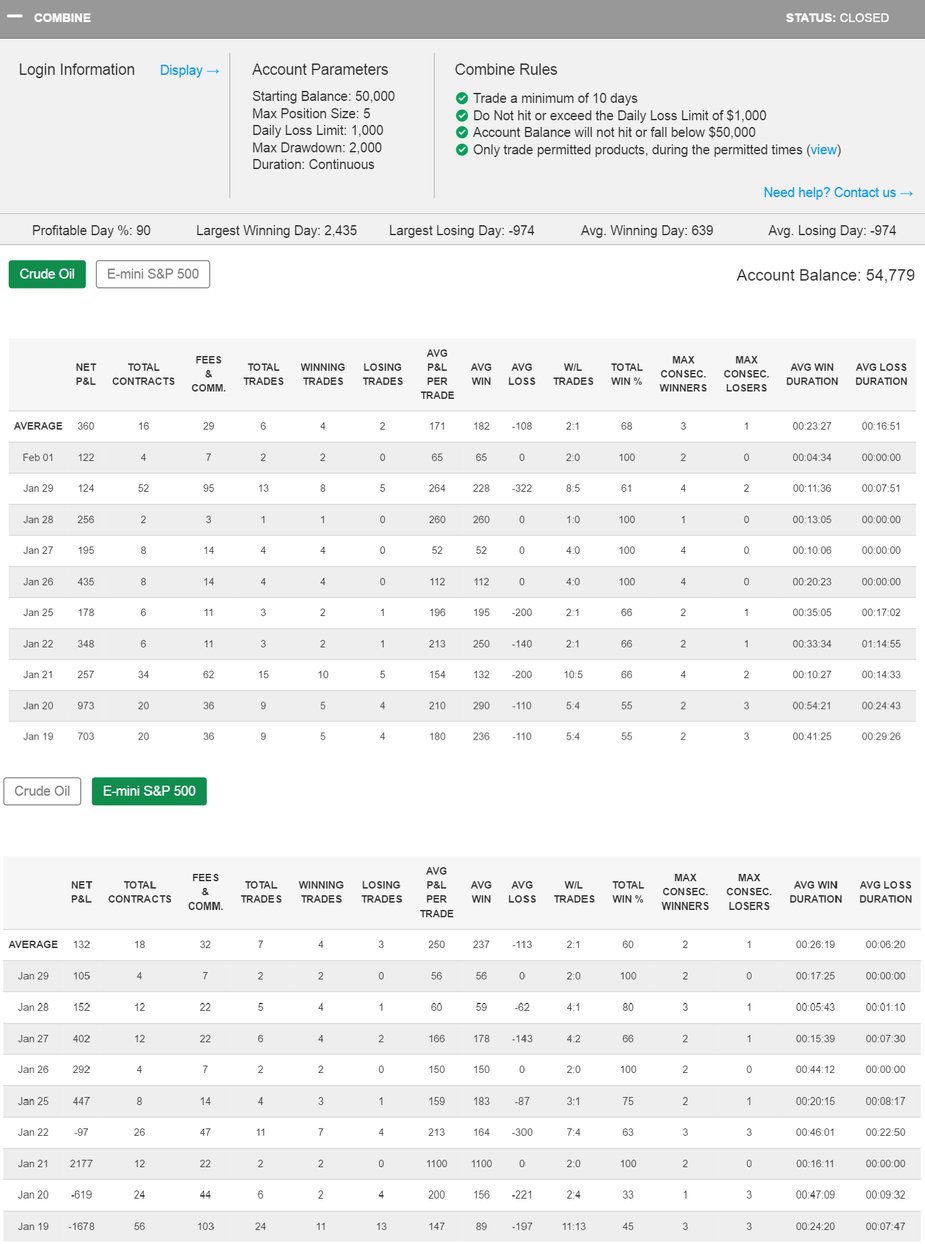Click green check beside minimum 10 days rule

[x=462, y=98]
